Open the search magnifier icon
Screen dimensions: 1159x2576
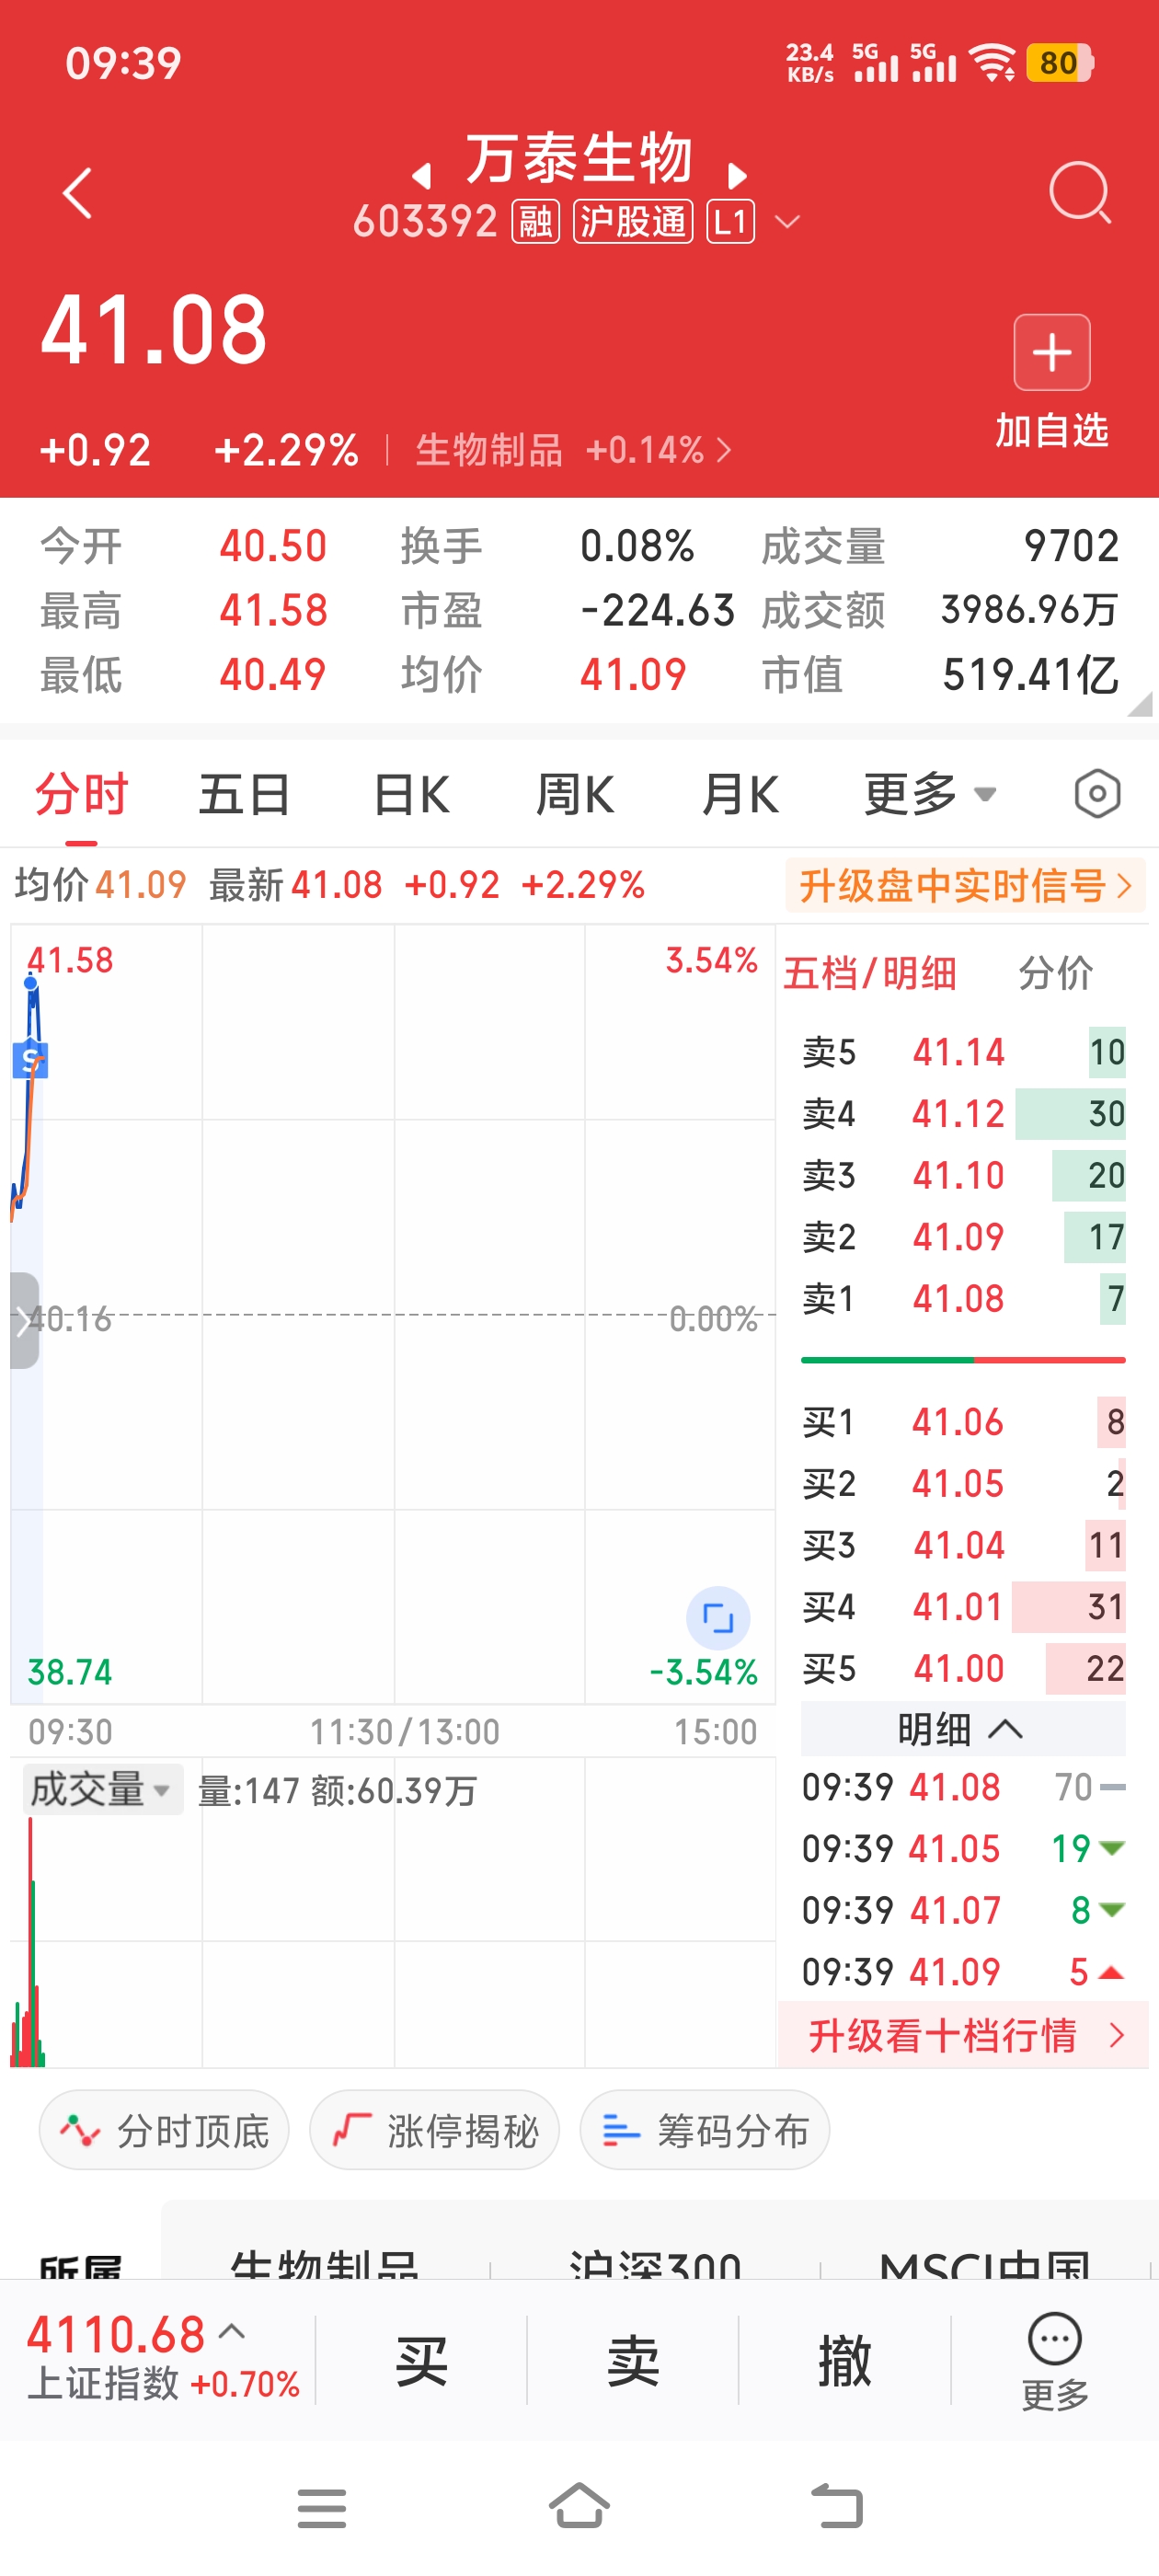[x=1080, y=192]
